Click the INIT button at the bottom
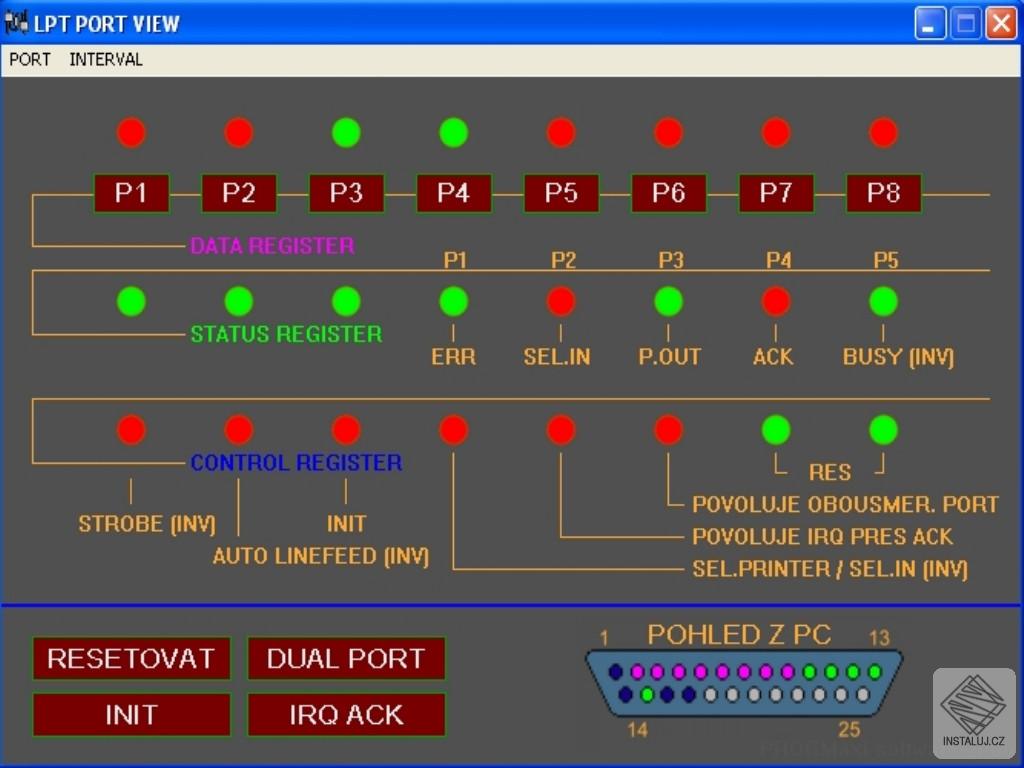1024x768 pixels. coord(131,714)
